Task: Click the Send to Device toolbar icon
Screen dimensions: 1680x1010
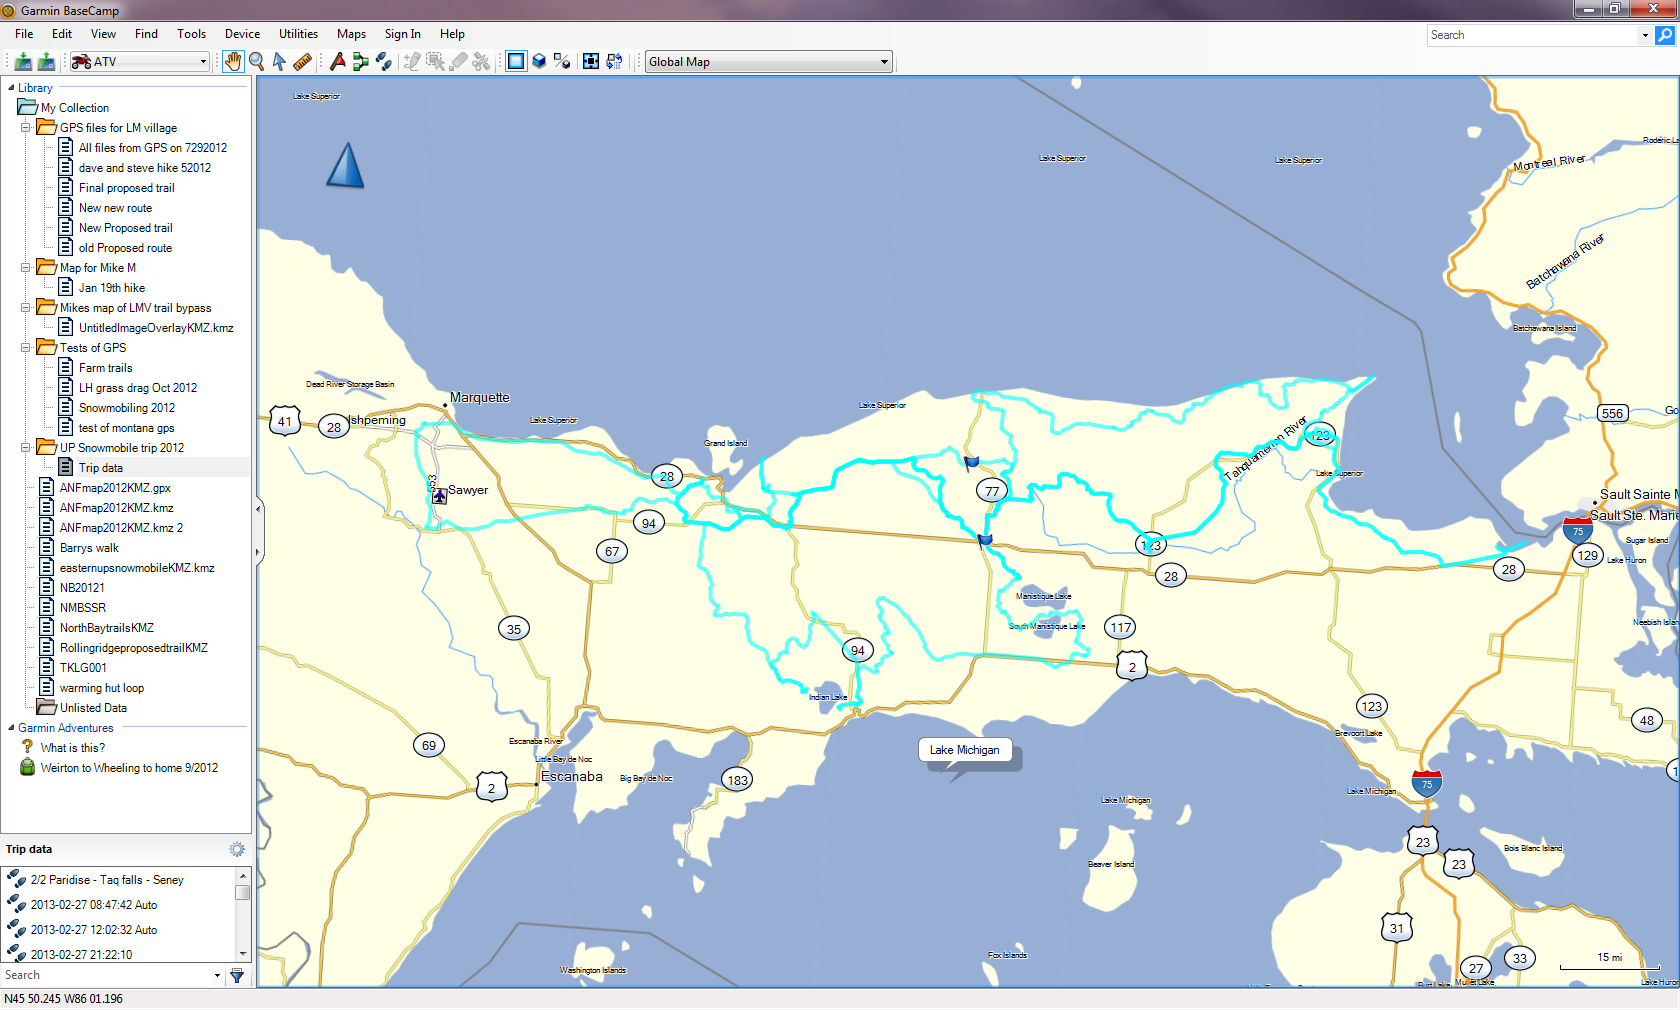Action: (22, 62)
